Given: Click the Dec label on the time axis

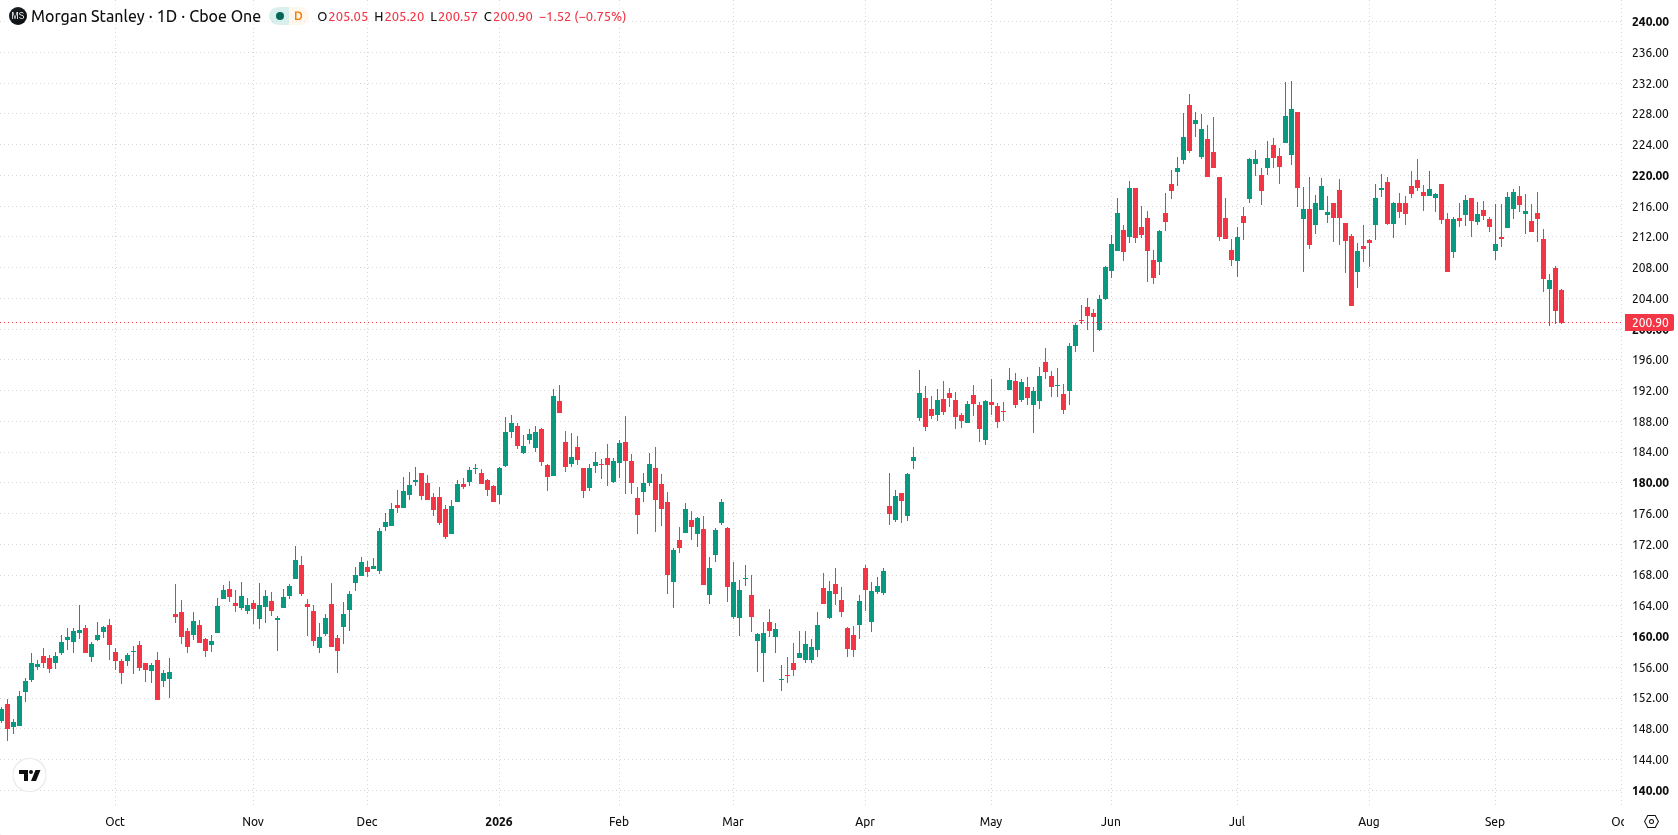Looking at the screenshot, I should 367,822.
